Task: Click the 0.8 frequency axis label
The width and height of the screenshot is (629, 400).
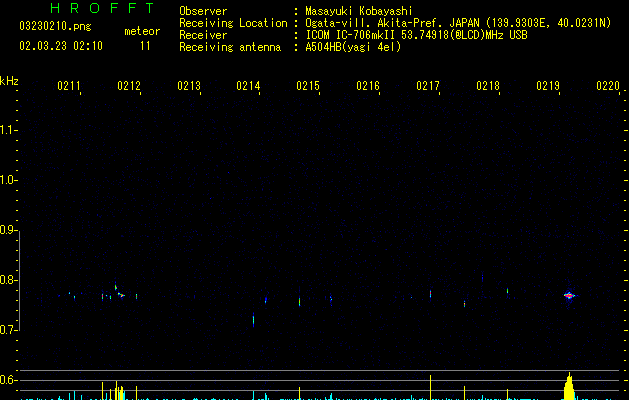Action: (8, 280)
